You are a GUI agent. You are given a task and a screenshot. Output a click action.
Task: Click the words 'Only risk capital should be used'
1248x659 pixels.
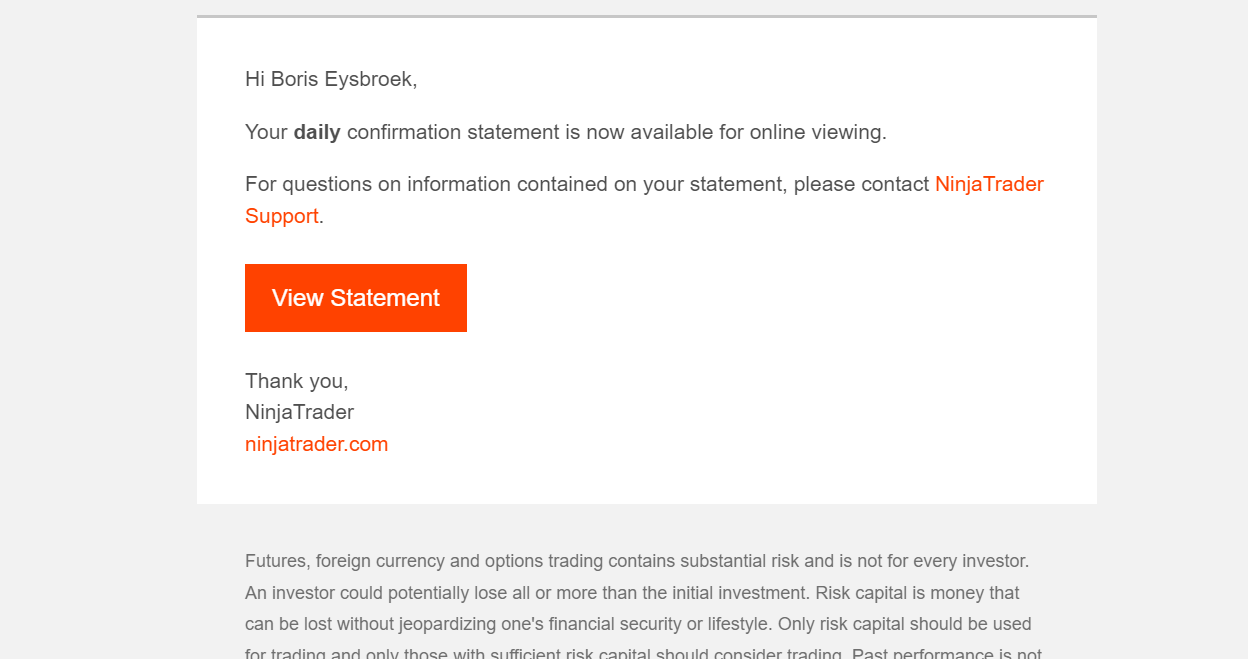pos(901,624)
